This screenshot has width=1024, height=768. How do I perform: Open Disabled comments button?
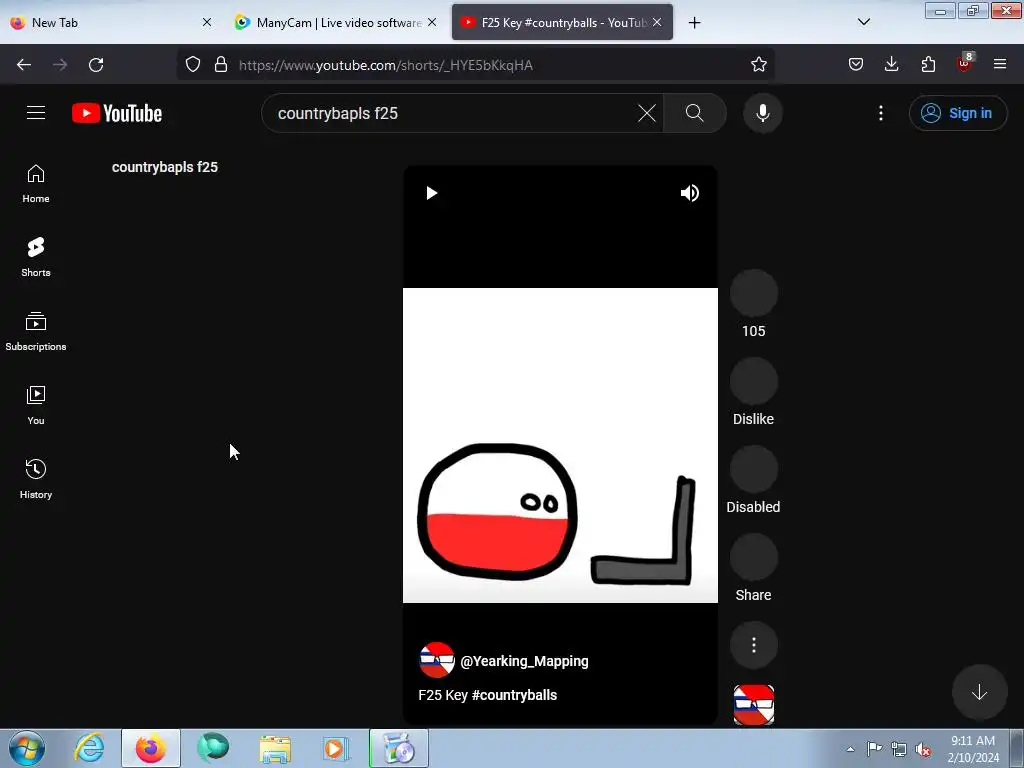click(x=754, y=469)
